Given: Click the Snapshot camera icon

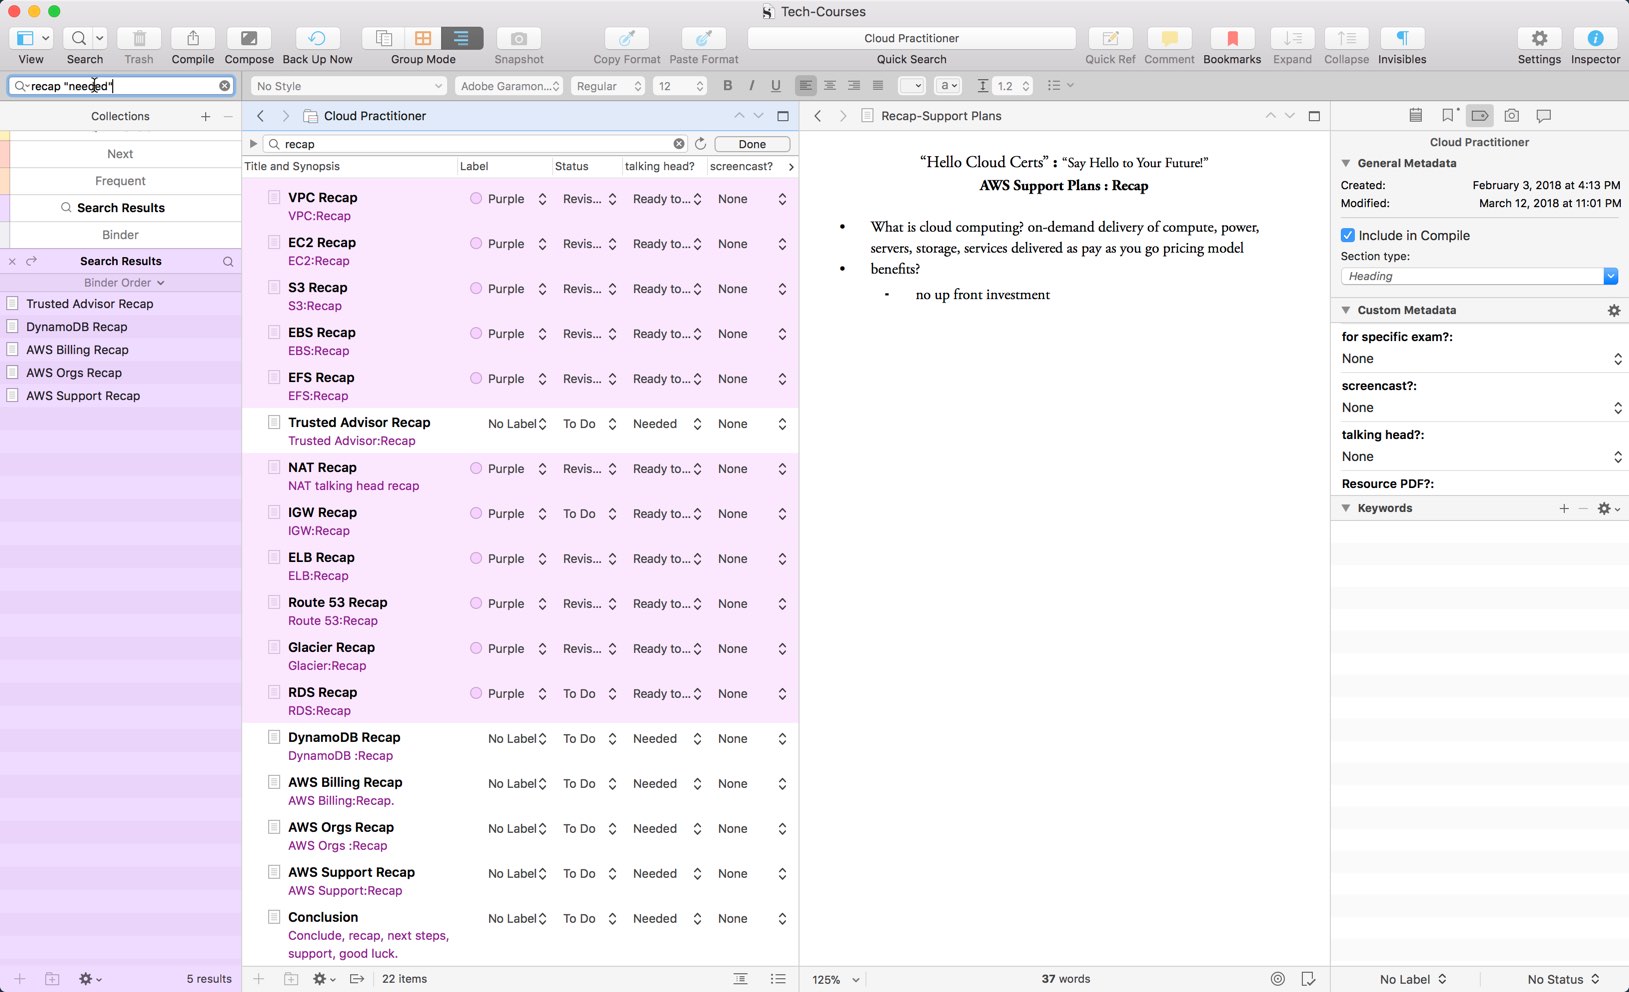Looking at the screenshot, I should [x=518, y=39].
